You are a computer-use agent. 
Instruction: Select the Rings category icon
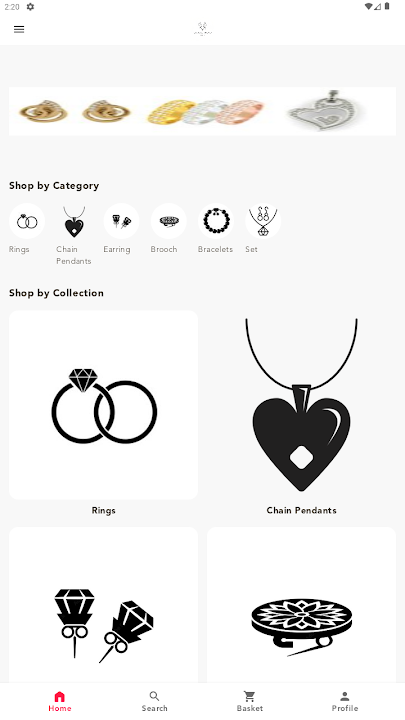coord(27,221)
